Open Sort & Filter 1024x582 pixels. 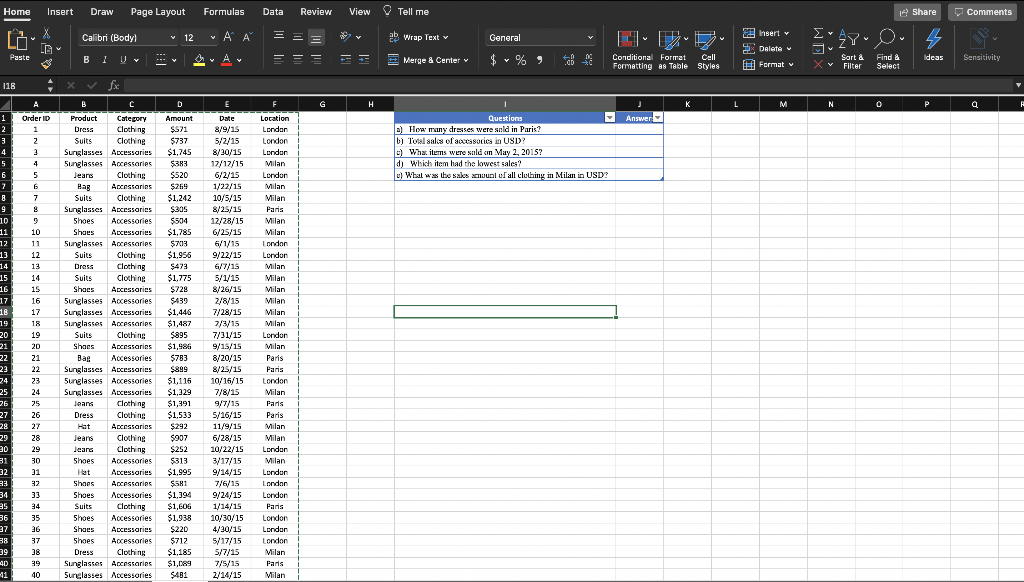click(x=852, y=49)
